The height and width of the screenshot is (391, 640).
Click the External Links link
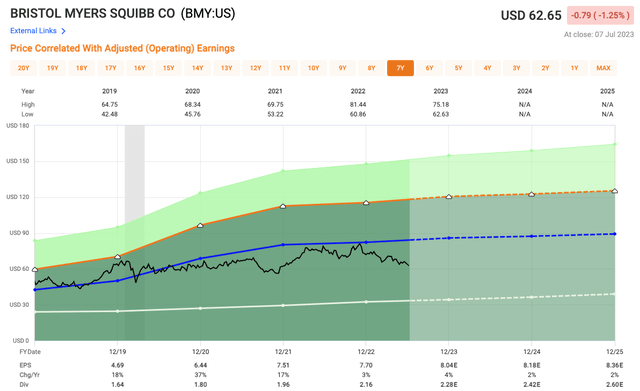[33, 31]
